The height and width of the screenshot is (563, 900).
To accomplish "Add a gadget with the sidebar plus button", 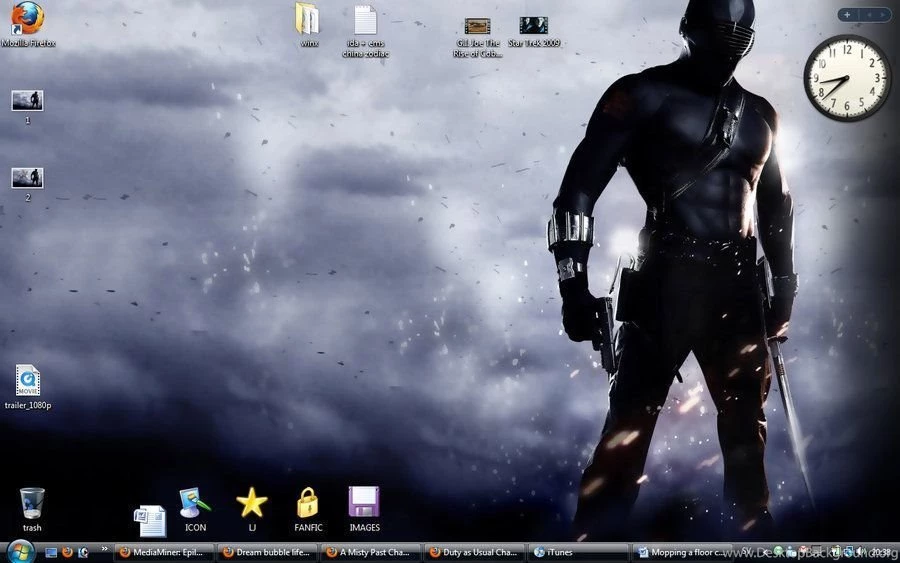I will [847, 15].
